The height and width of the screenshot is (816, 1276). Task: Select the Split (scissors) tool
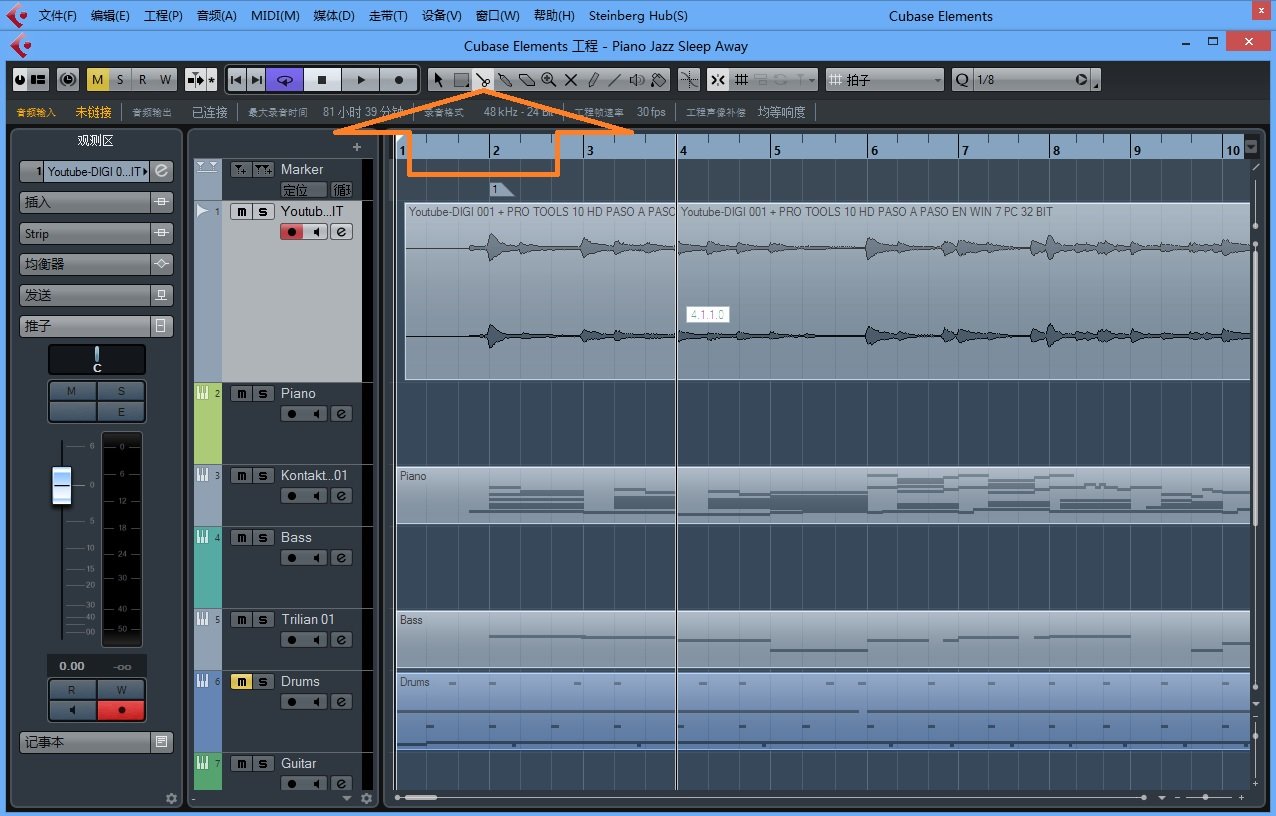point(483,80)
